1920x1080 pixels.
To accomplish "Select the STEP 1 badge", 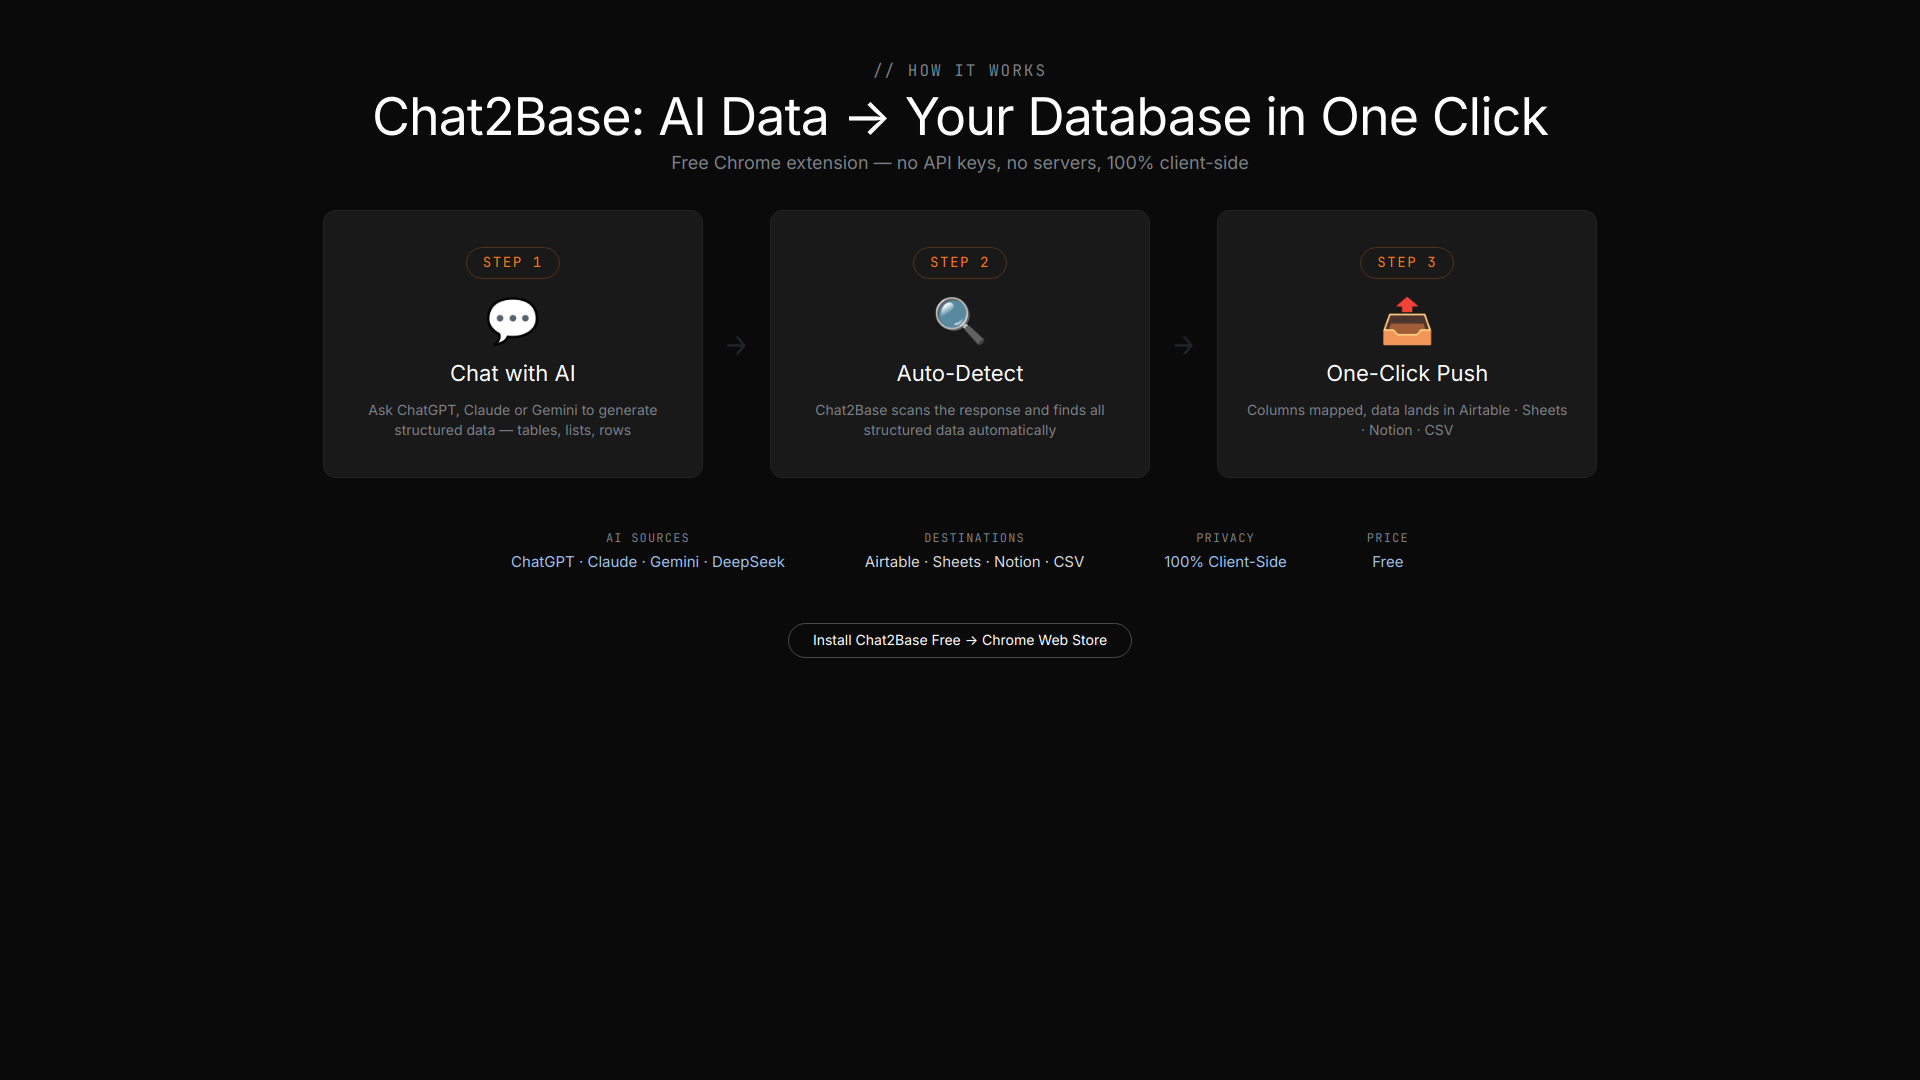I will pyautogui.click(x=512, y=263).
